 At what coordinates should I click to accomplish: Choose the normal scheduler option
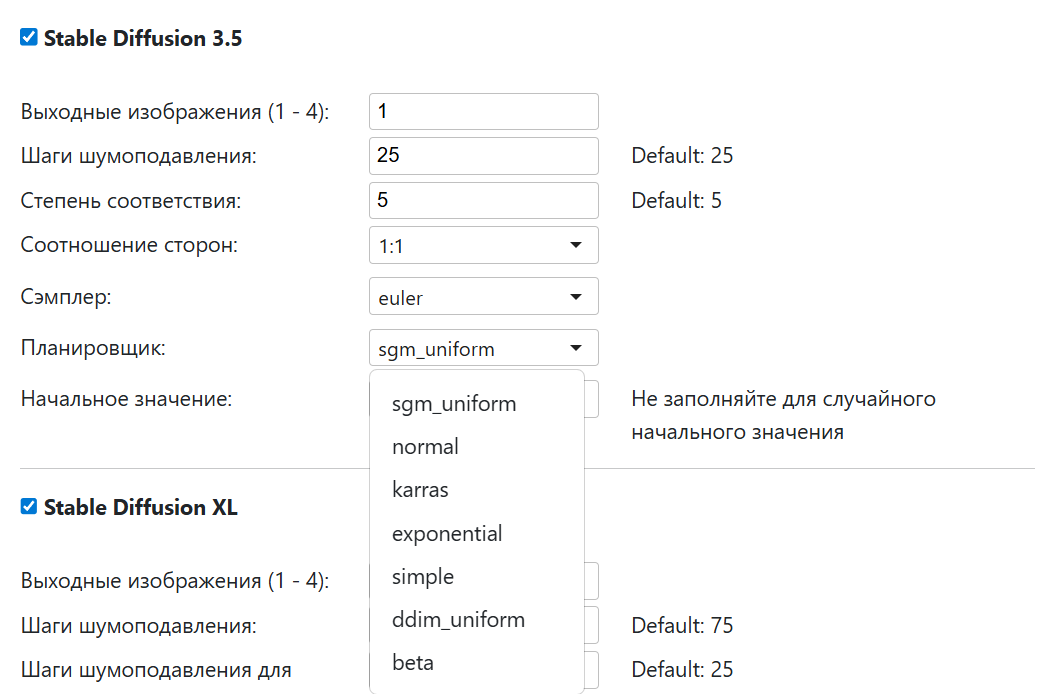click(x=426, y=447)
